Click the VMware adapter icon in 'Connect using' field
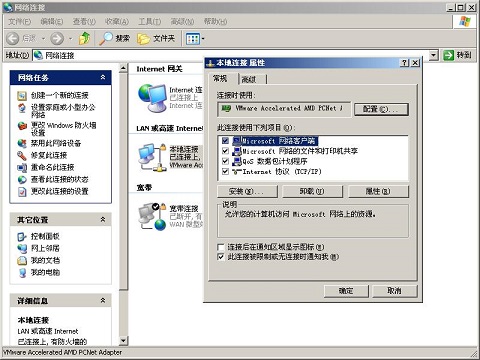This screenshot has height=360, width=480. [x=227, y=109]
